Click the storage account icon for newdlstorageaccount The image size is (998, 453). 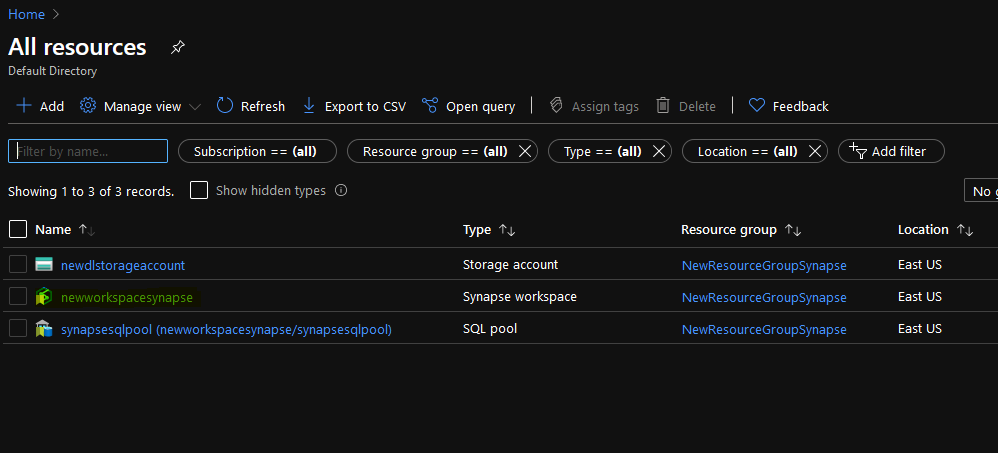click(44, 265)
